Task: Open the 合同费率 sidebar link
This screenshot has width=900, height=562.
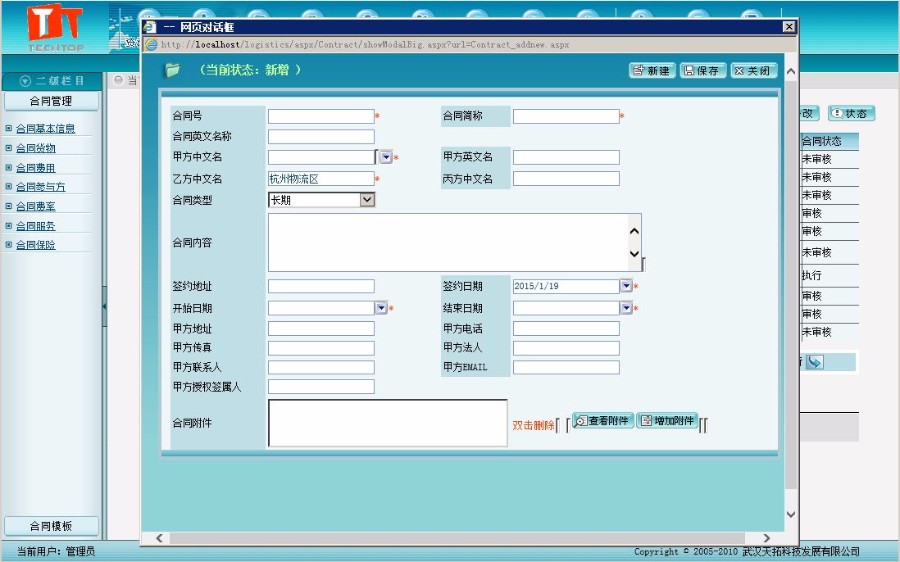Action: [36, 206]
